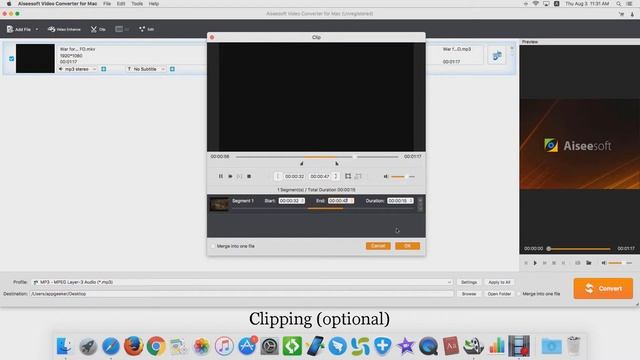Screen dimensions: 640x360
Task: Click the Segment 1 Start time stepper
Action: point(302,201)
